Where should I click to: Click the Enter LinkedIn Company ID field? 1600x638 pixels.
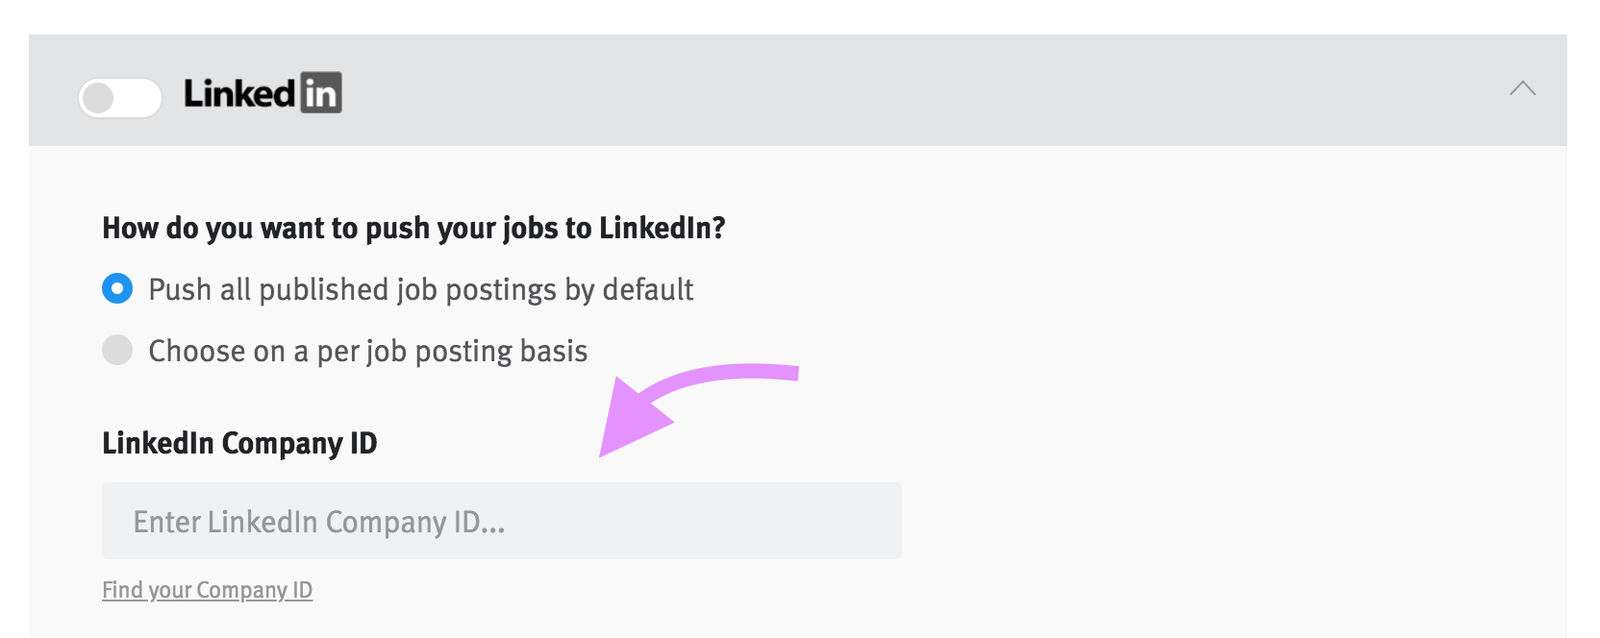500,520
